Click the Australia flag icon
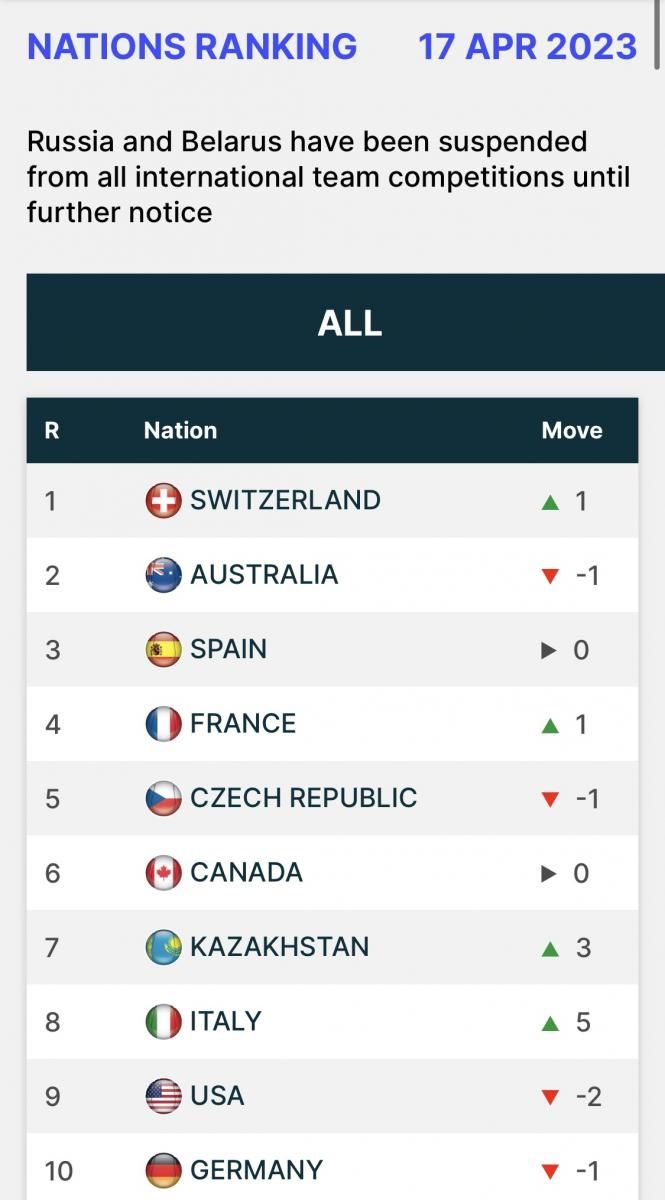The height and width of the screenshot is (1200, 665). click(x=163, y=575)
